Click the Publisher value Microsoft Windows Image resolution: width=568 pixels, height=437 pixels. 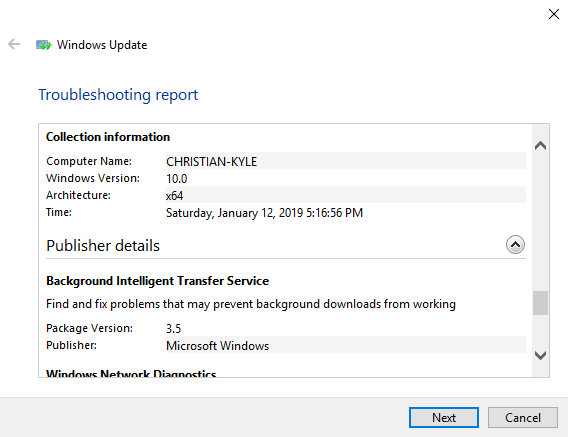pos(217,346)
